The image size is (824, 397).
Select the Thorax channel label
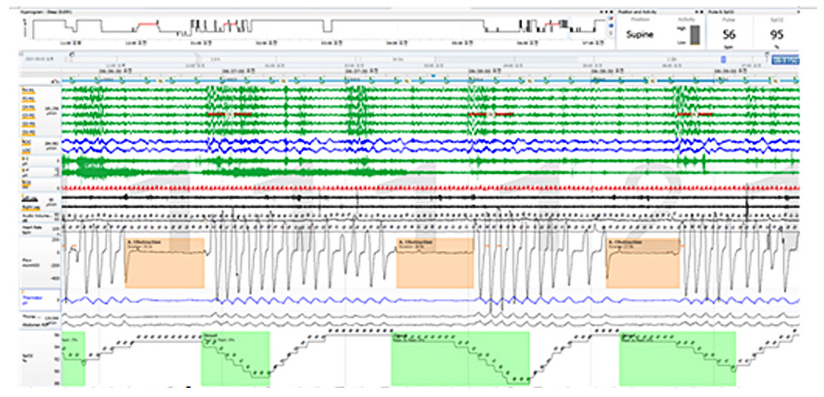coord(29,318)
